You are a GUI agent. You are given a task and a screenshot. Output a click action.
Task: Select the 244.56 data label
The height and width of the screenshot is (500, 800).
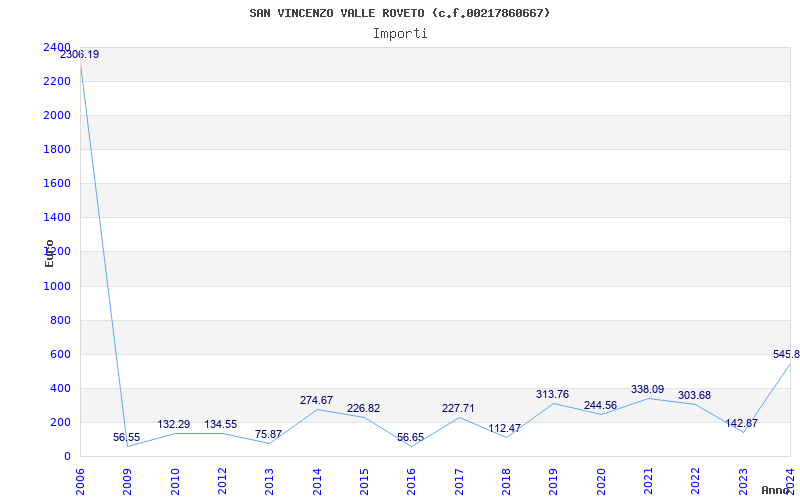[601, 406]
